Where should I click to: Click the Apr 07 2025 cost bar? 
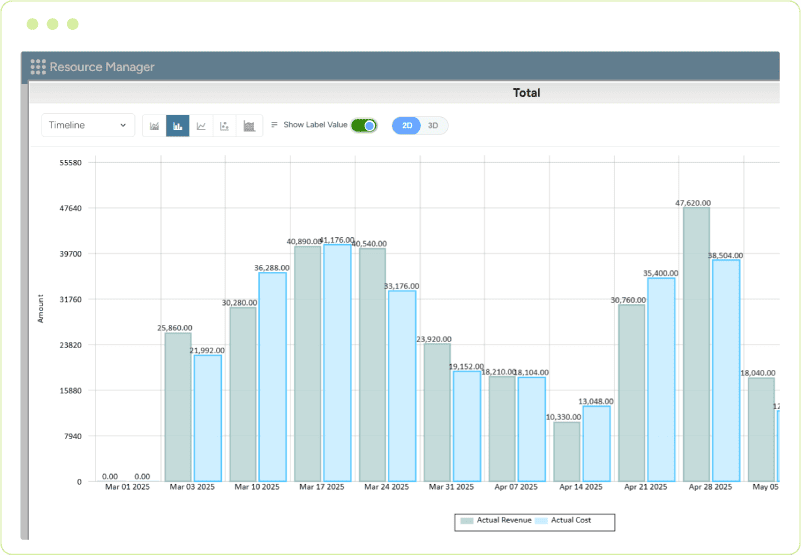pyautogui.click(x=532, y=429)
